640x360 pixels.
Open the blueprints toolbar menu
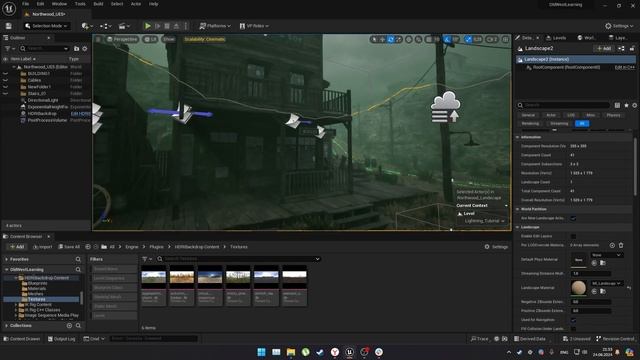click(x=105, y=26)
